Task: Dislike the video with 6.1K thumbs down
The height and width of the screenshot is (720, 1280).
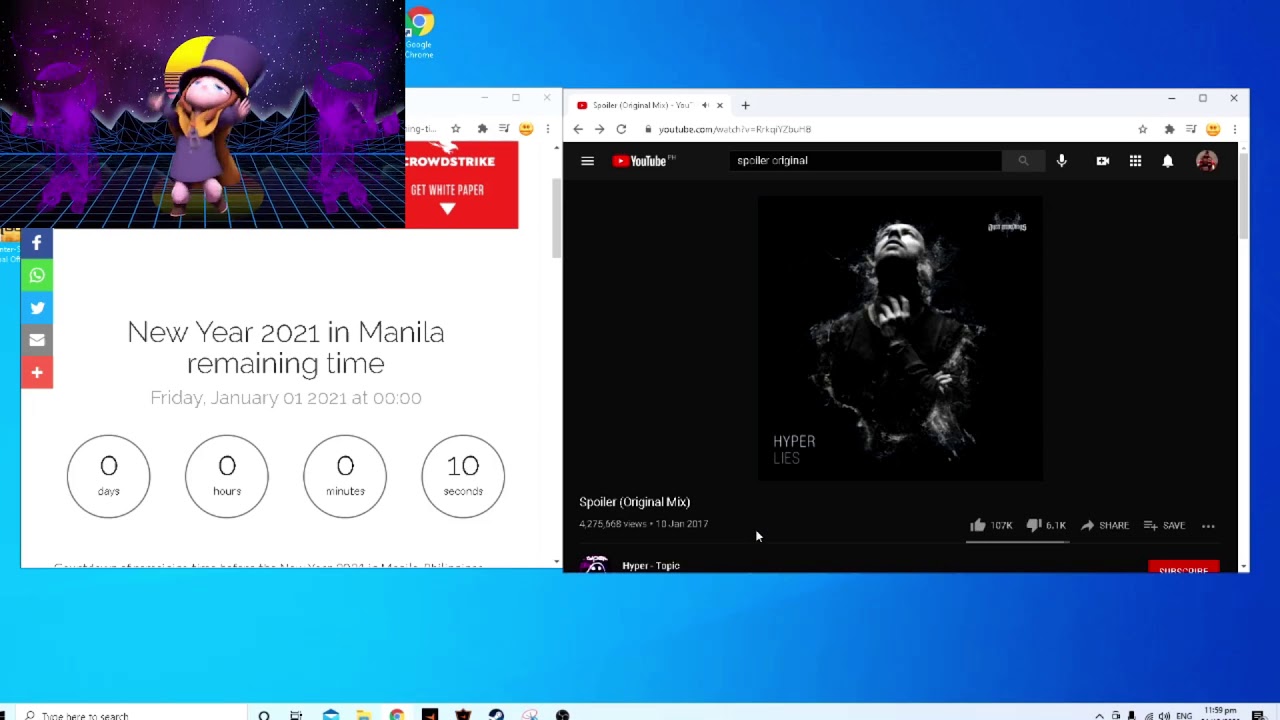Action: coord(1047,525)
